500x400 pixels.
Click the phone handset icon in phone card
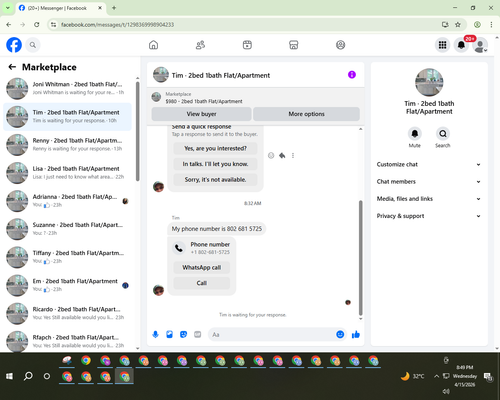point(179,248)
